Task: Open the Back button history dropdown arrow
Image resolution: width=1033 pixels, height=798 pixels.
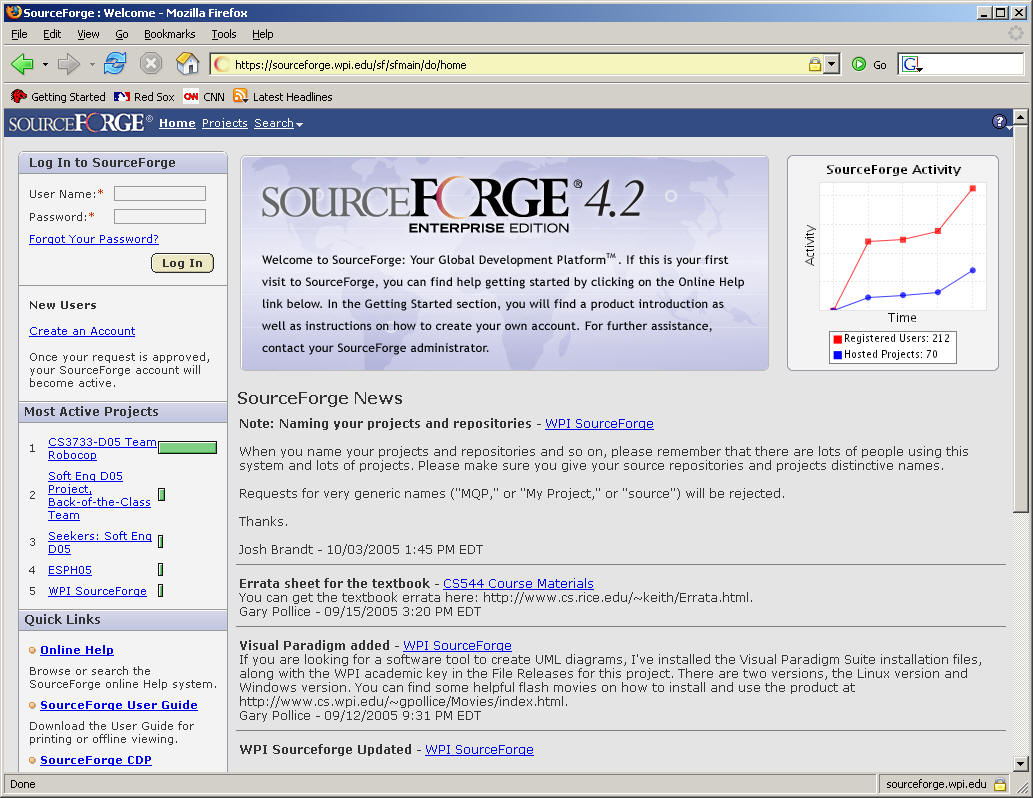Action: (x=45, y=65)
